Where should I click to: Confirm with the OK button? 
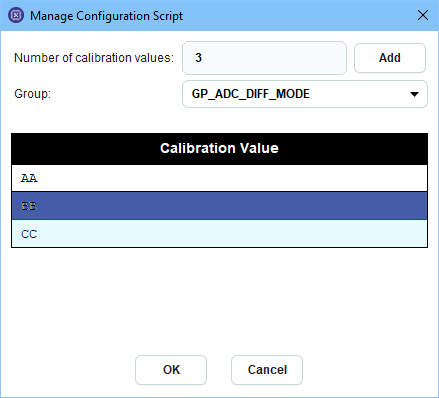pyautogui.click(x=171, y=370)
